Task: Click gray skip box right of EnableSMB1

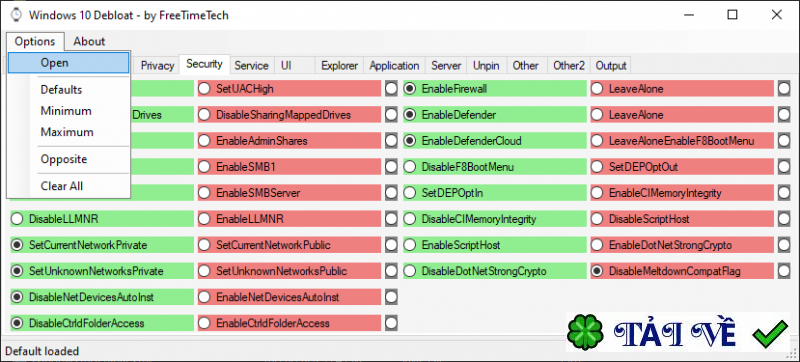Action: [x=391, y=167]
